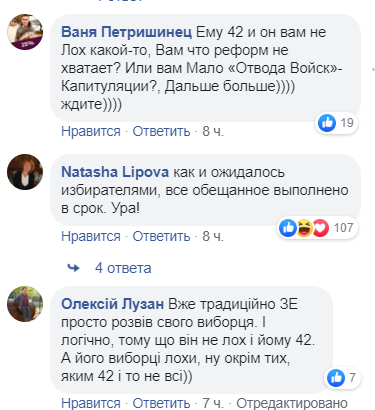The height and width of the screenshot is (410, 375).
Task: Click the heart reaction icon
Action: pos(321,228)
